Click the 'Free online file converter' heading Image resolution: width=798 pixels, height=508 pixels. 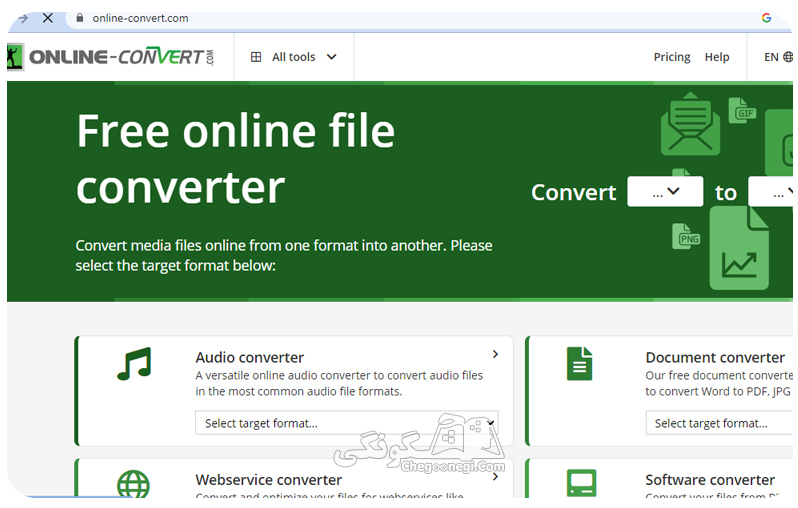tap(236, 159)
